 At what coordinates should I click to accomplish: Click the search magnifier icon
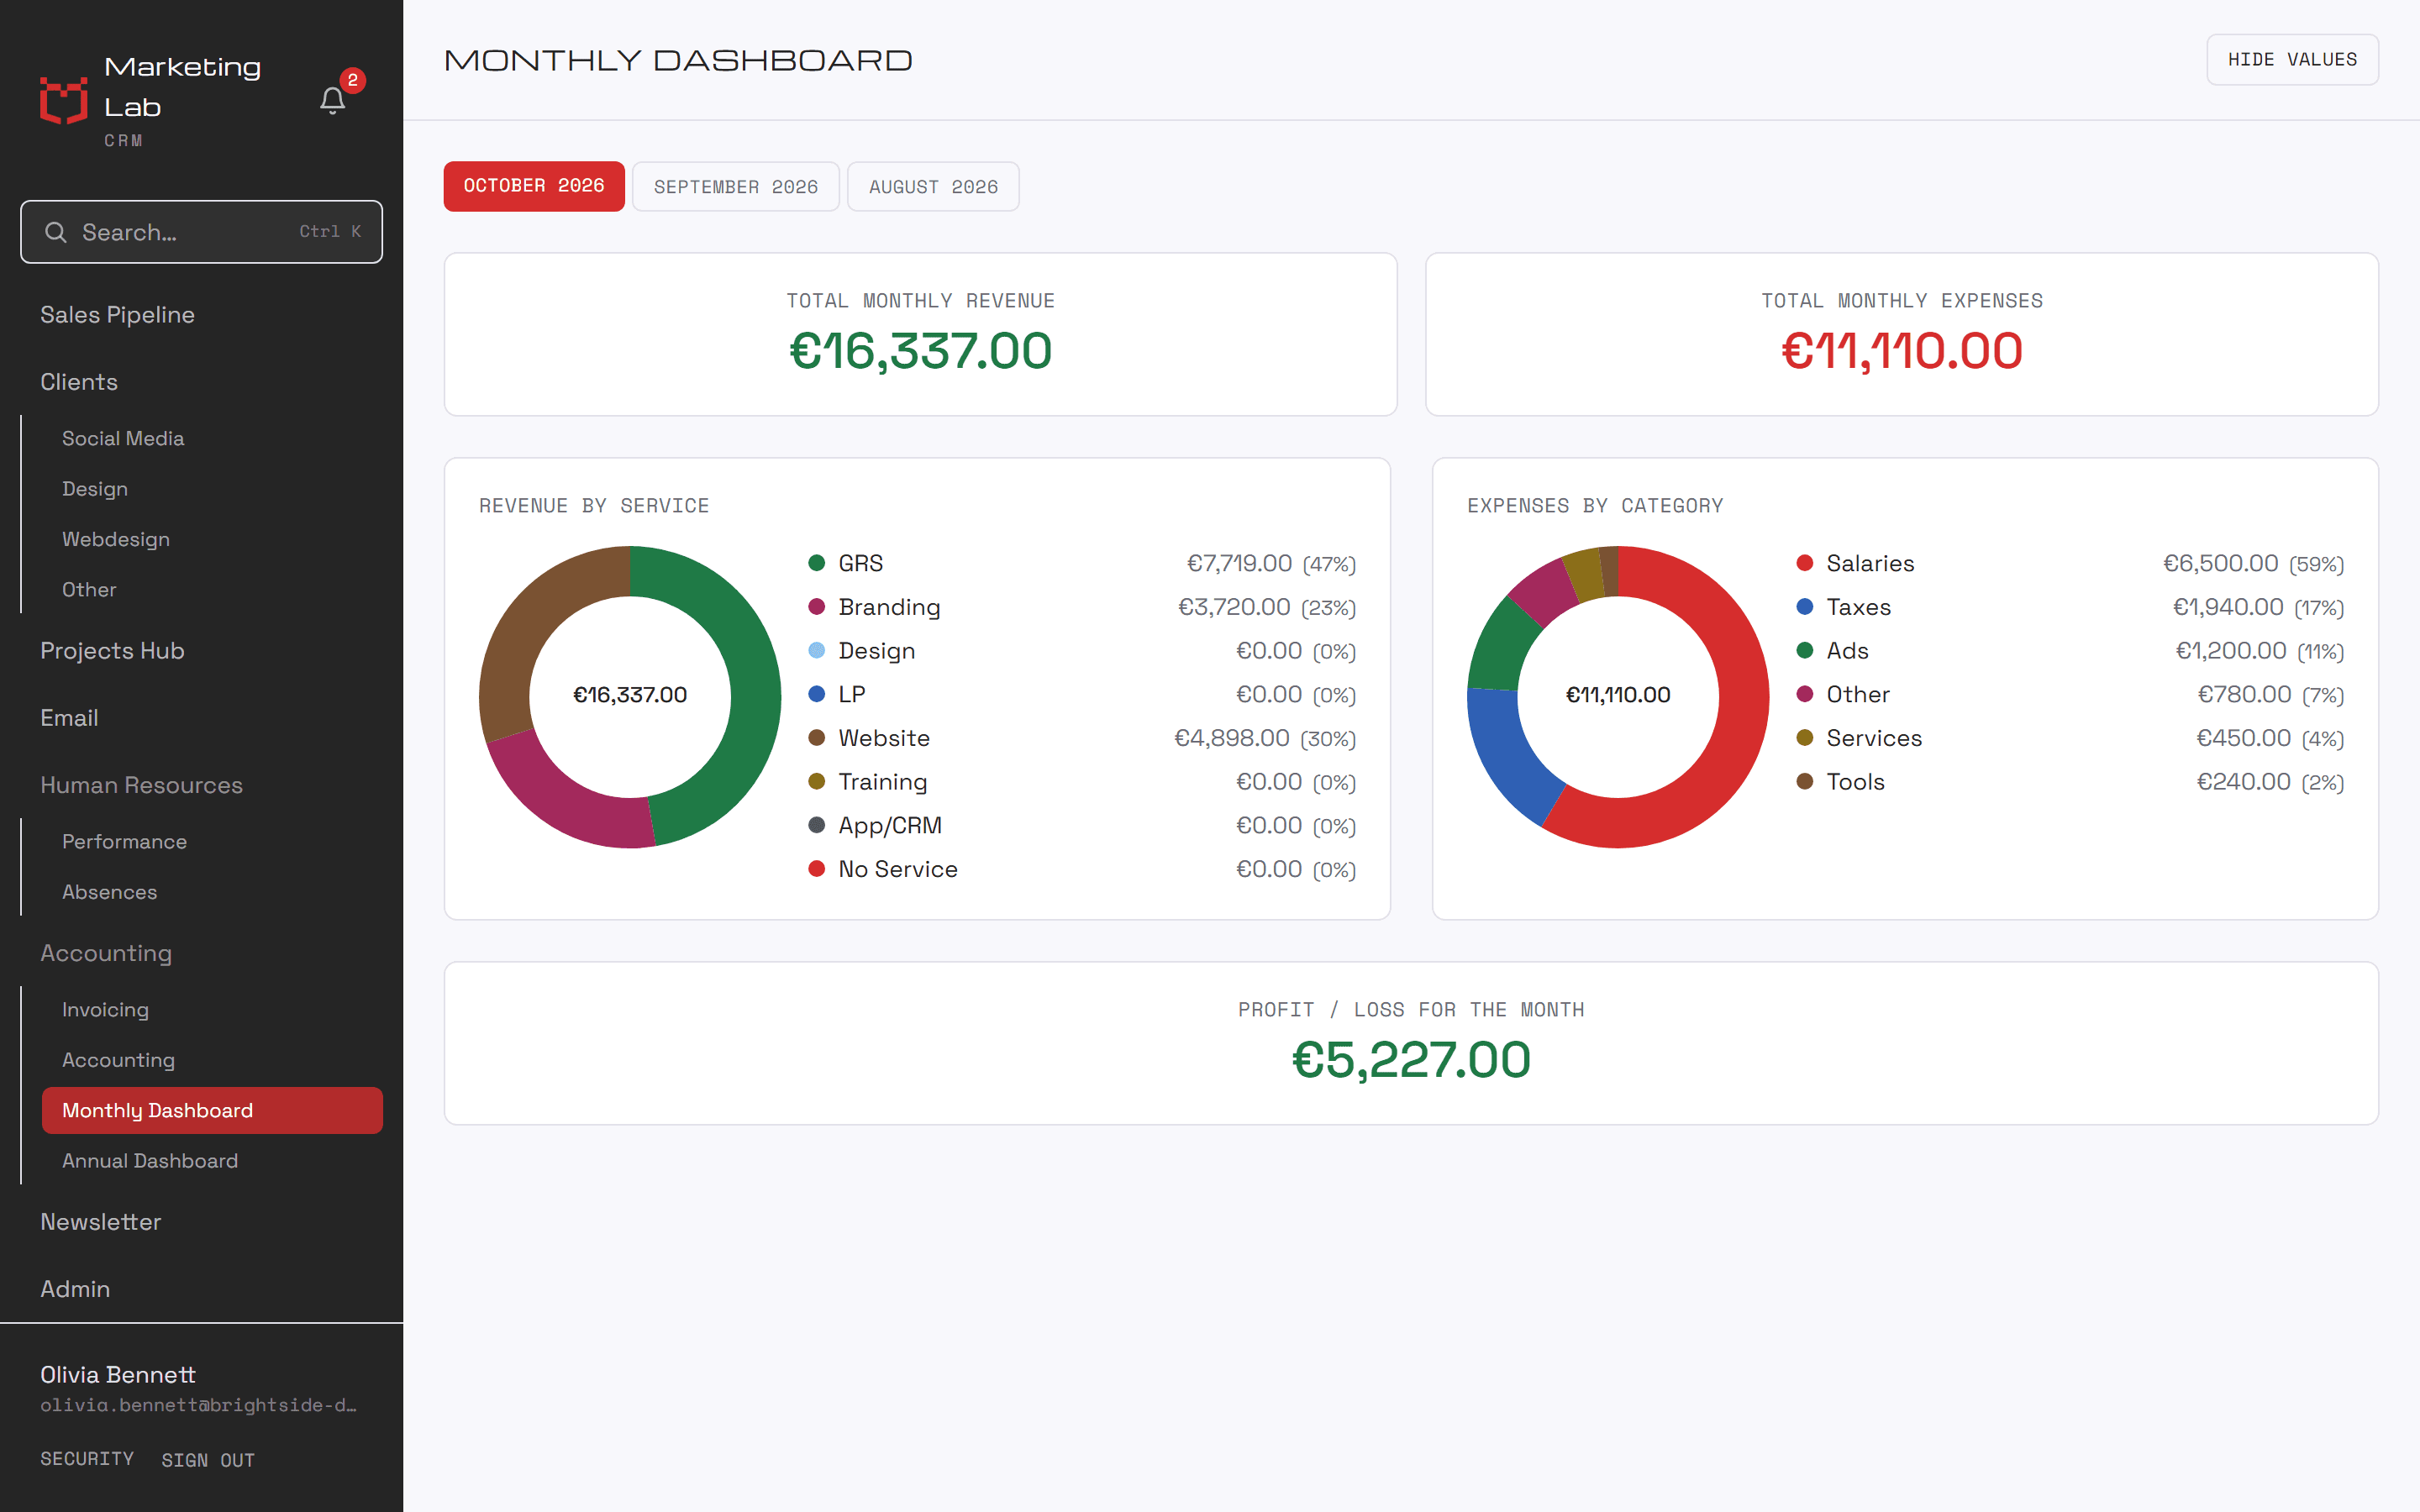(56, 232)
